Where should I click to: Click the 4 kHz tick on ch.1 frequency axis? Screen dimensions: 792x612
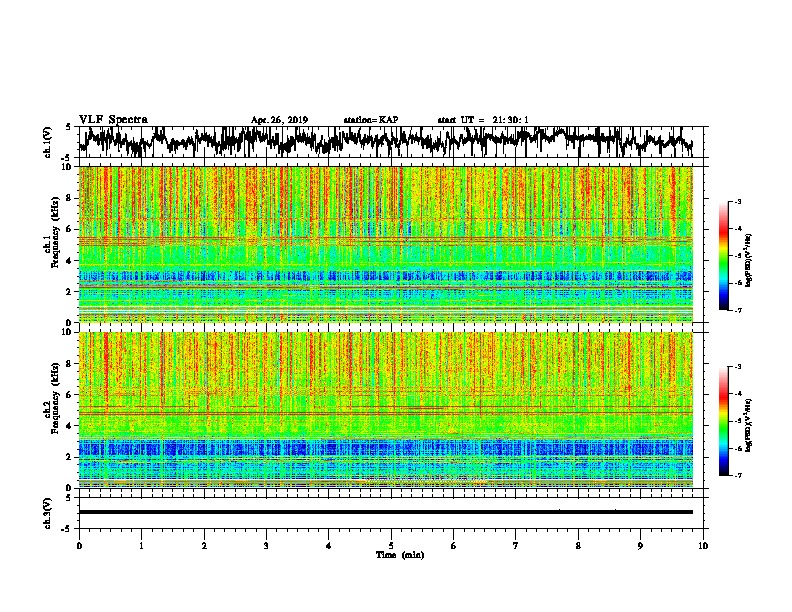coord(69,261)
